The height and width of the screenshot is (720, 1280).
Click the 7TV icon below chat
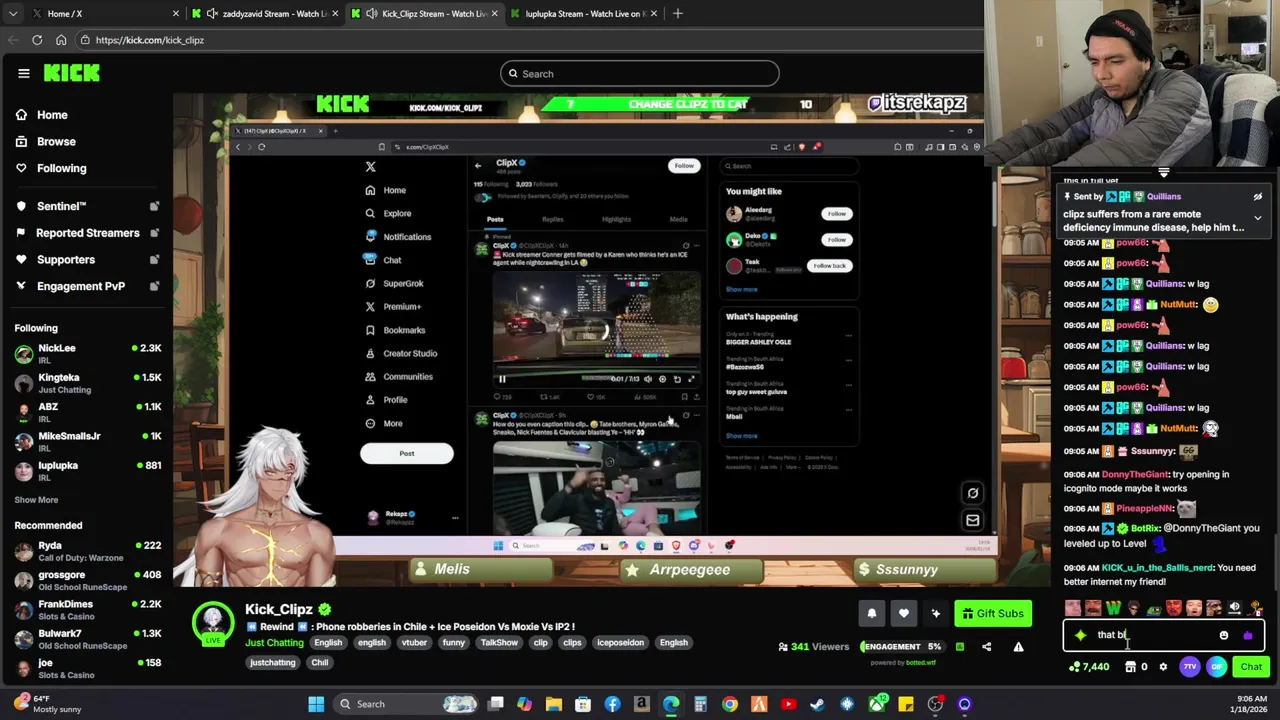pos(1189,667)
